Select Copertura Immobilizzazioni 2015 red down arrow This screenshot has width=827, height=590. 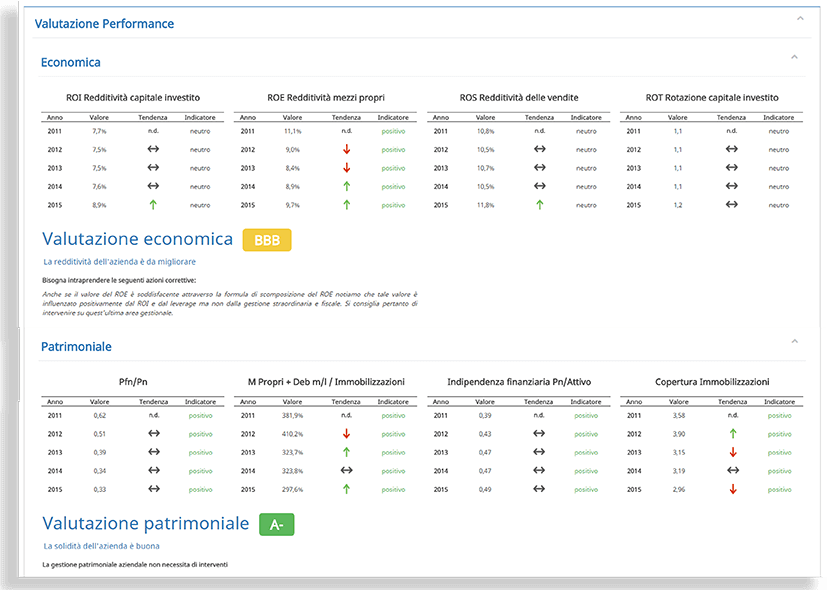tap(733, 489)
